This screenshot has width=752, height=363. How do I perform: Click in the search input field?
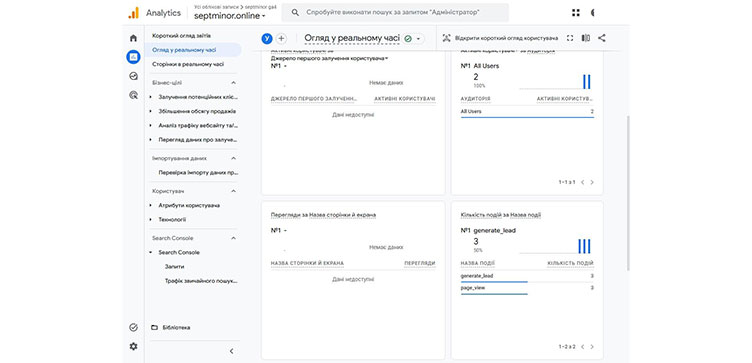click(x=395, y=13)
